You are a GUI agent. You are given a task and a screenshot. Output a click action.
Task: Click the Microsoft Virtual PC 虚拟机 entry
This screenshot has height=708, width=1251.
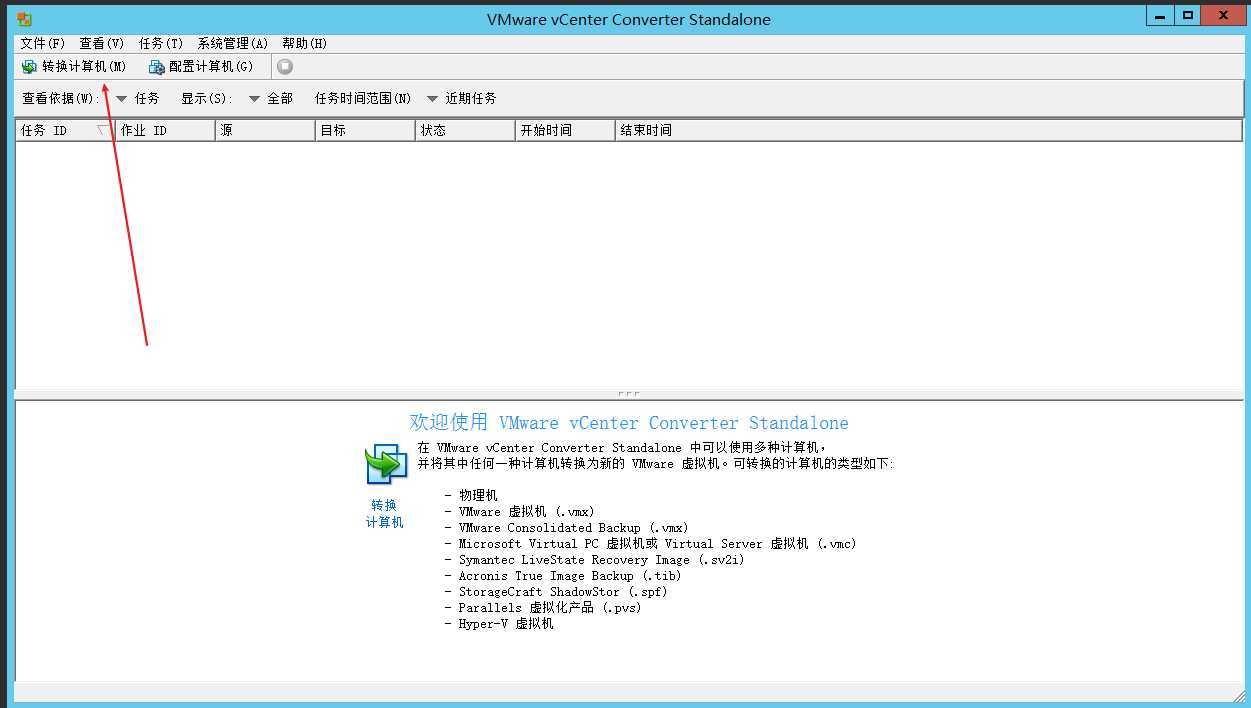click(658, 543)
